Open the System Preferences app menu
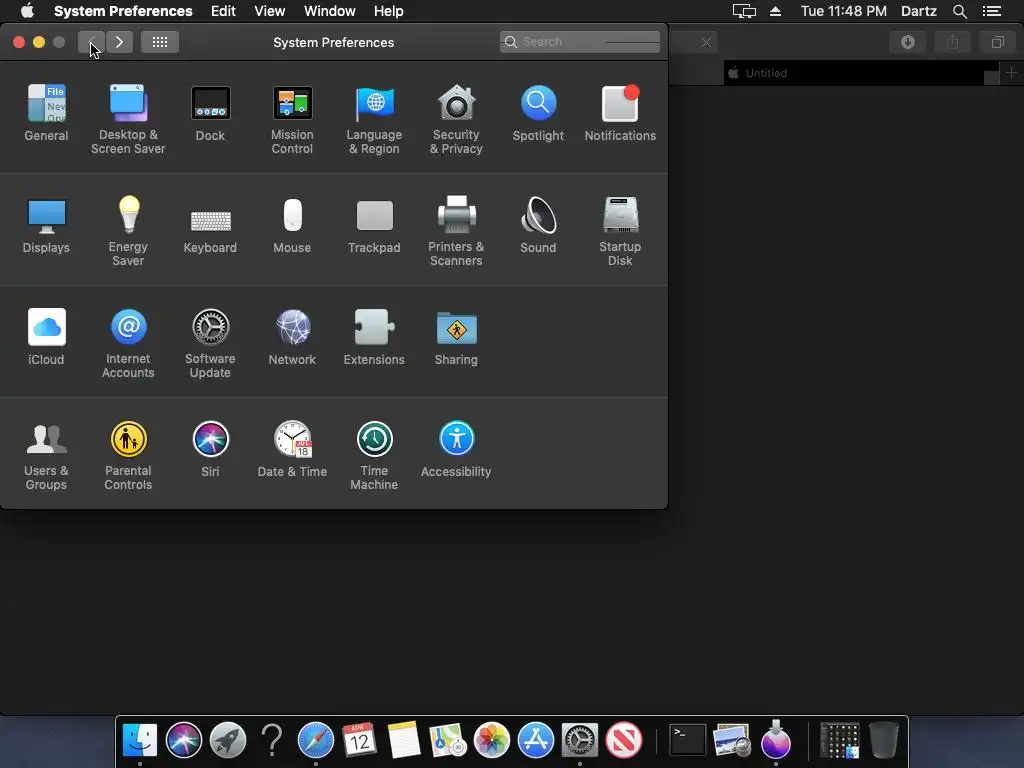Viewport: 1024px width, 768px height. tap(123, 11)
